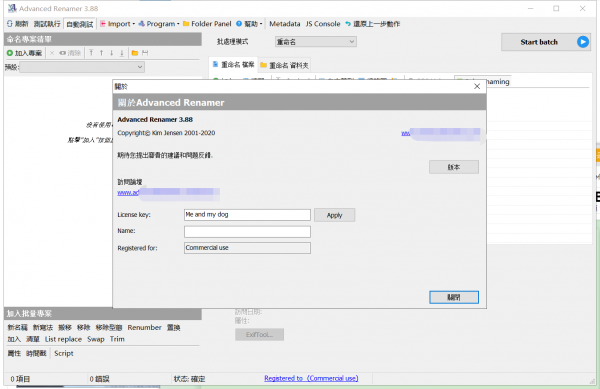Click the open folder icon in methods toolbar
Viewport: 600px width, 389px height.
click(135, 53)
